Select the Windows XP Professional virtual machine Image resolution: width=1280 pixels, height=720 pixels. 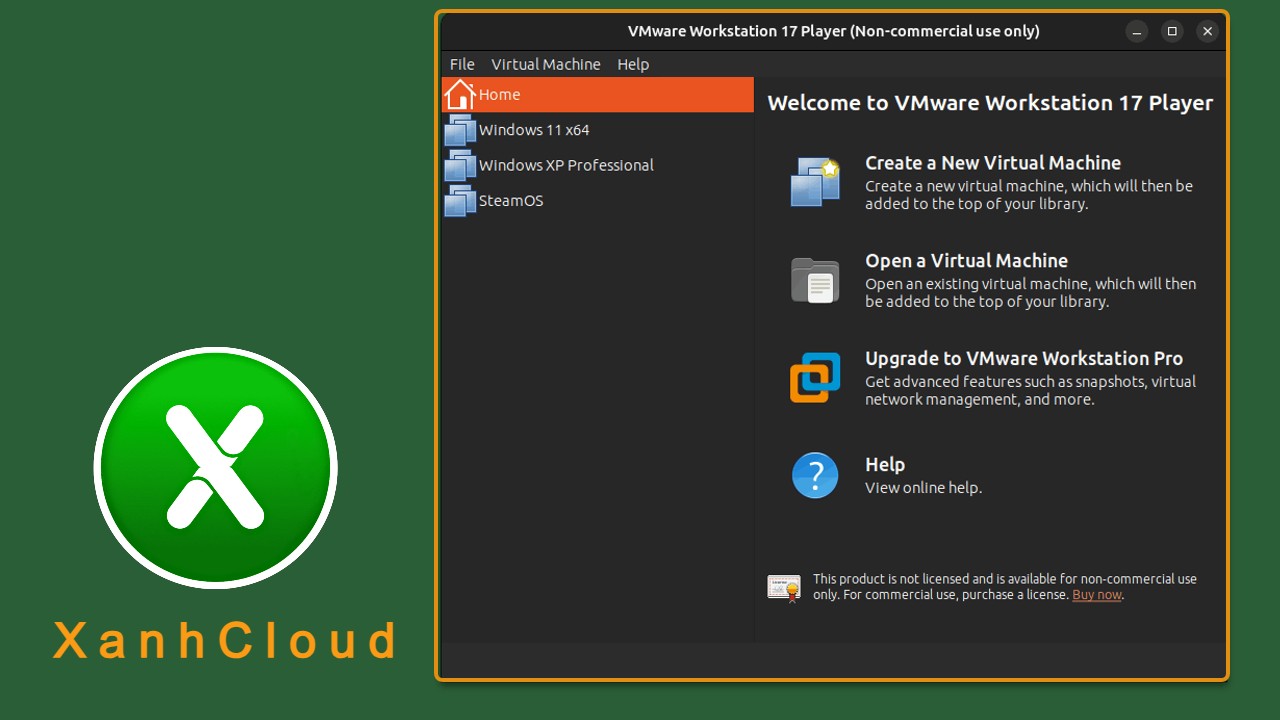click(598, 165)
